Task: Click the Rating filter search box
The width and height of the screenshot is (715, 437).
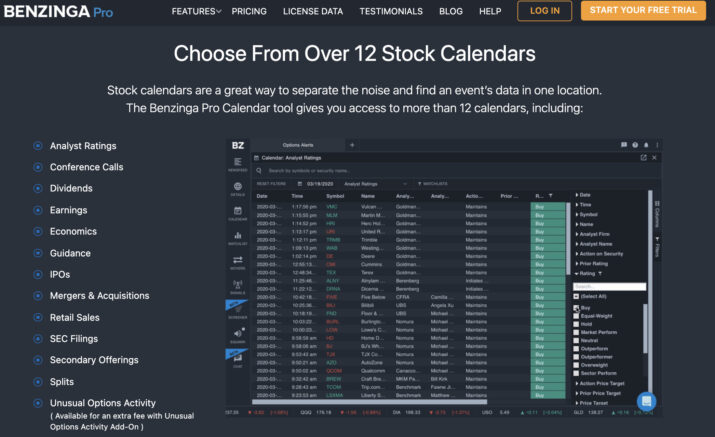Action: [x=609, y=286]
